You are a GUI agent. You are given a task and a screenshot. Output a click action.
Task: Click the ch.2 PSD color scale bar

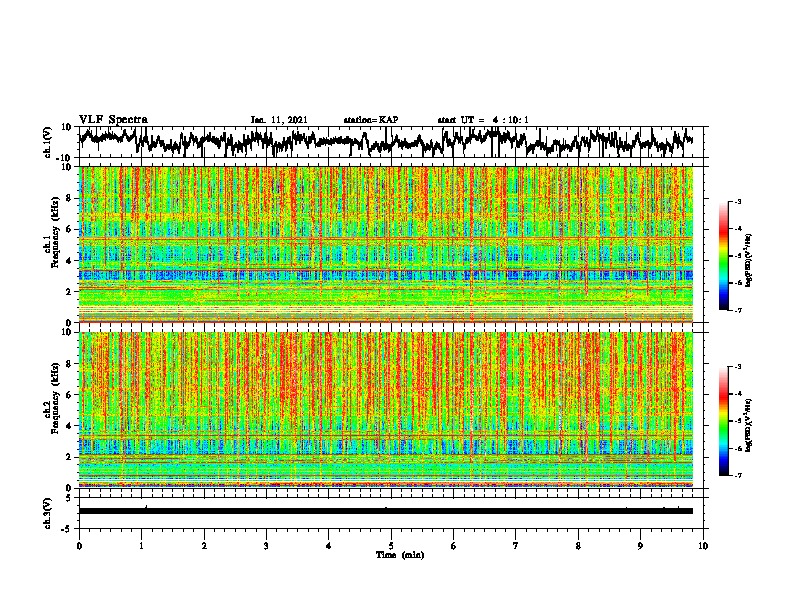[724, 421]
